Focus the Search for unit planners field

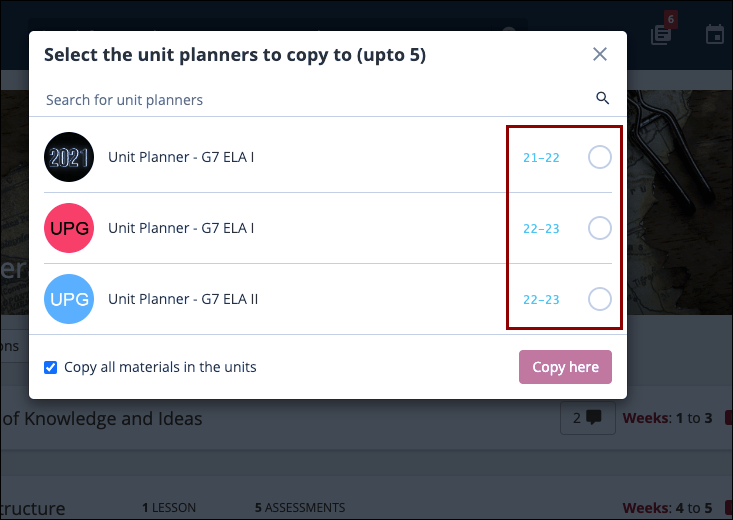tap(318, 100)
